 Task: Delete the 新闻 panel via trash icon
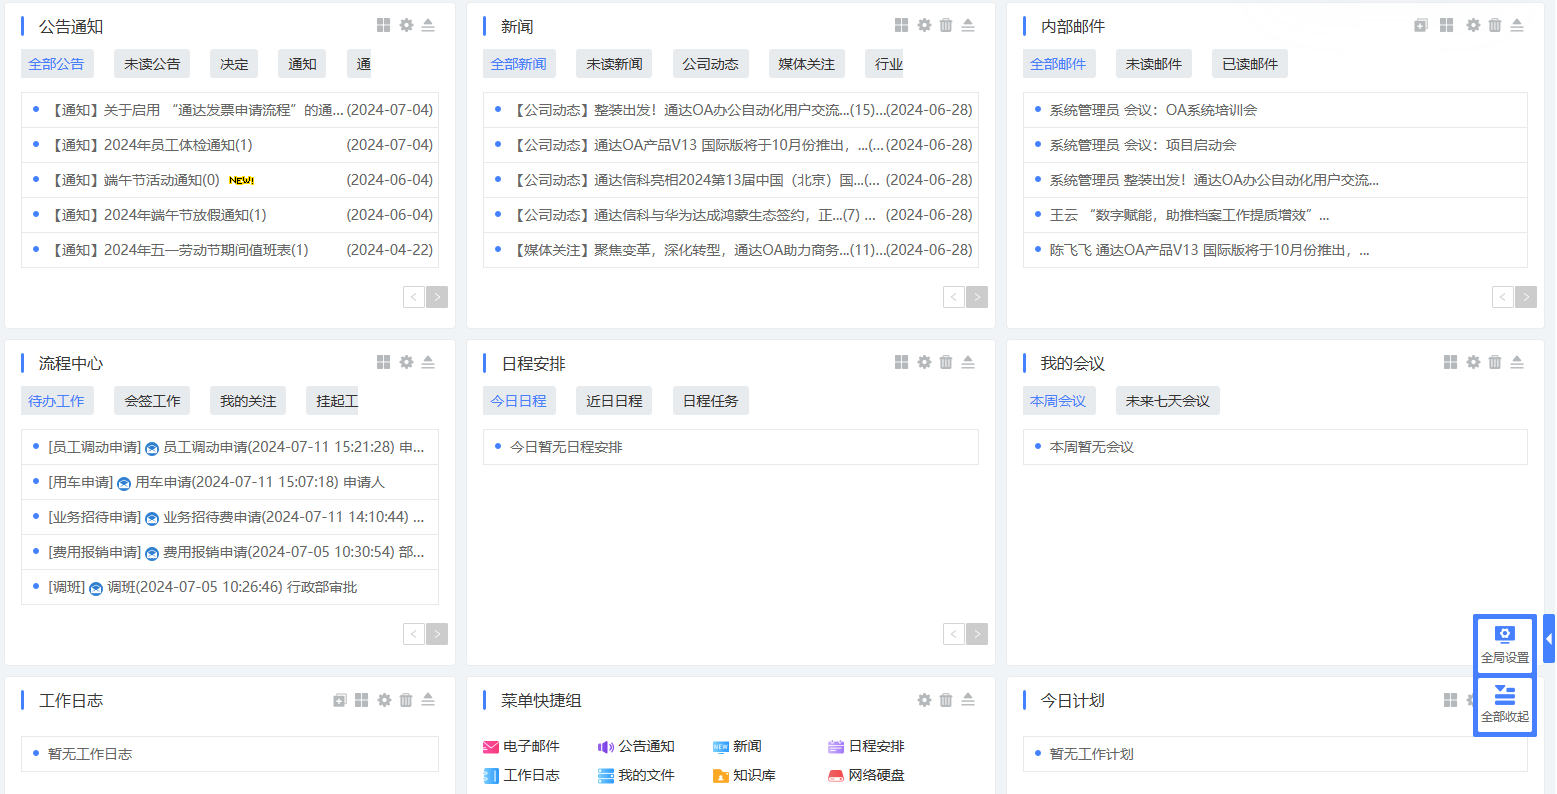click(946, 25)
